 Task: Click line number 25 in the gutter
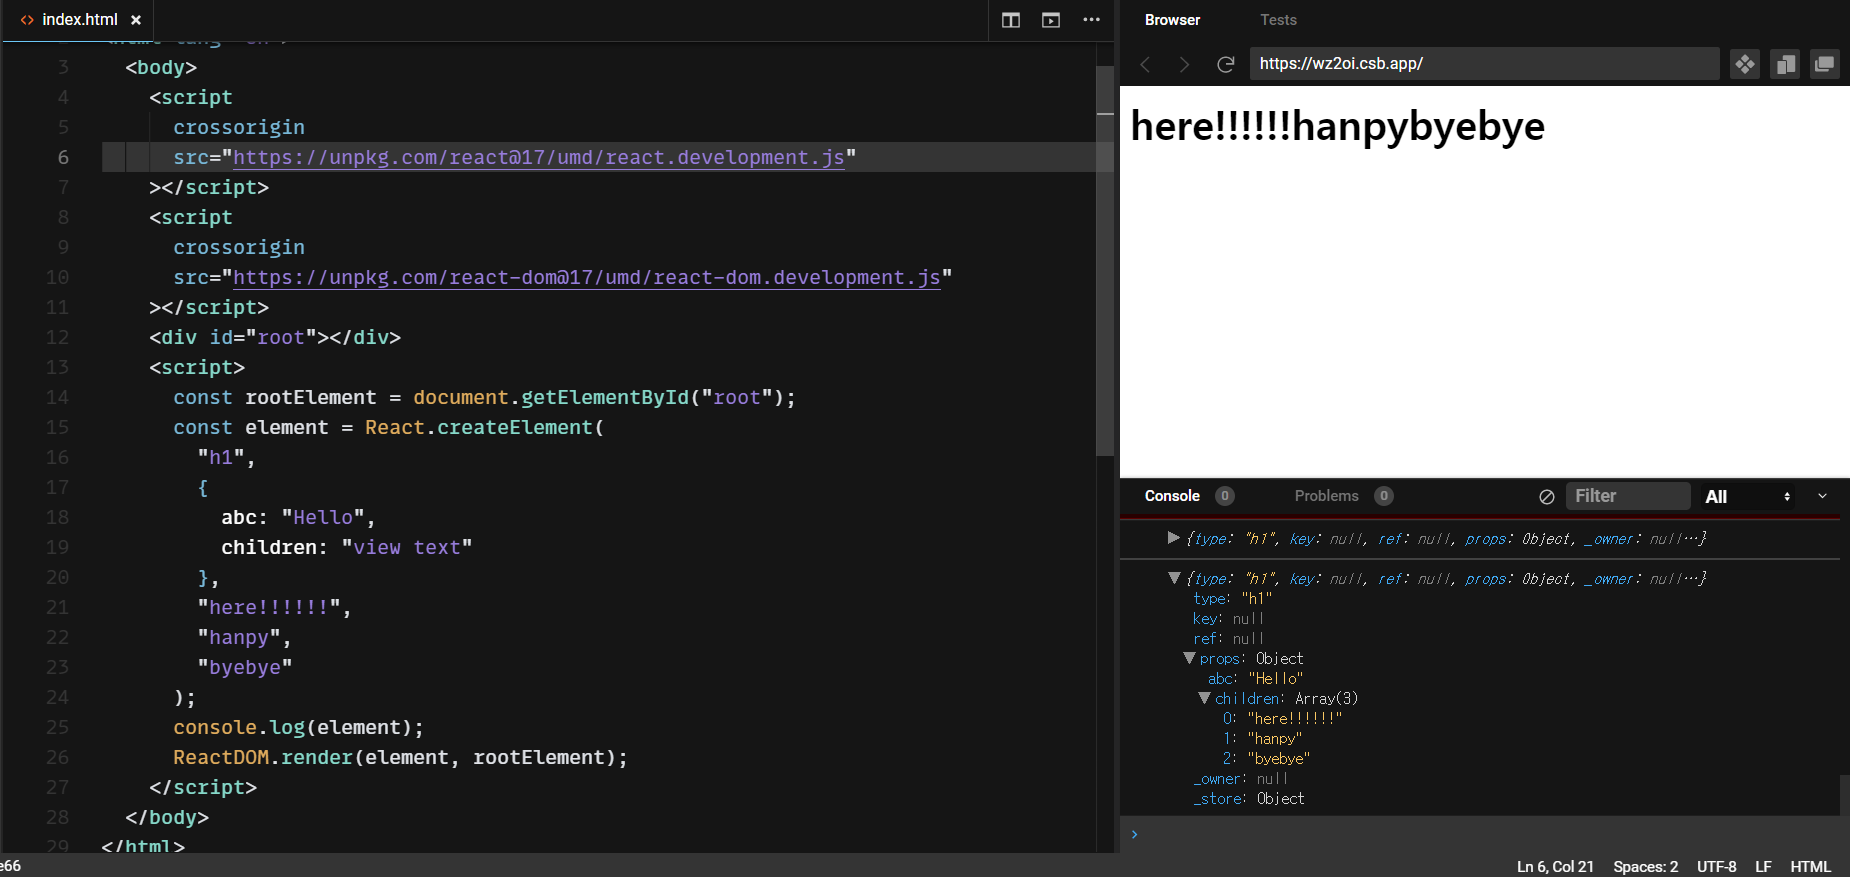coord(57,727)
